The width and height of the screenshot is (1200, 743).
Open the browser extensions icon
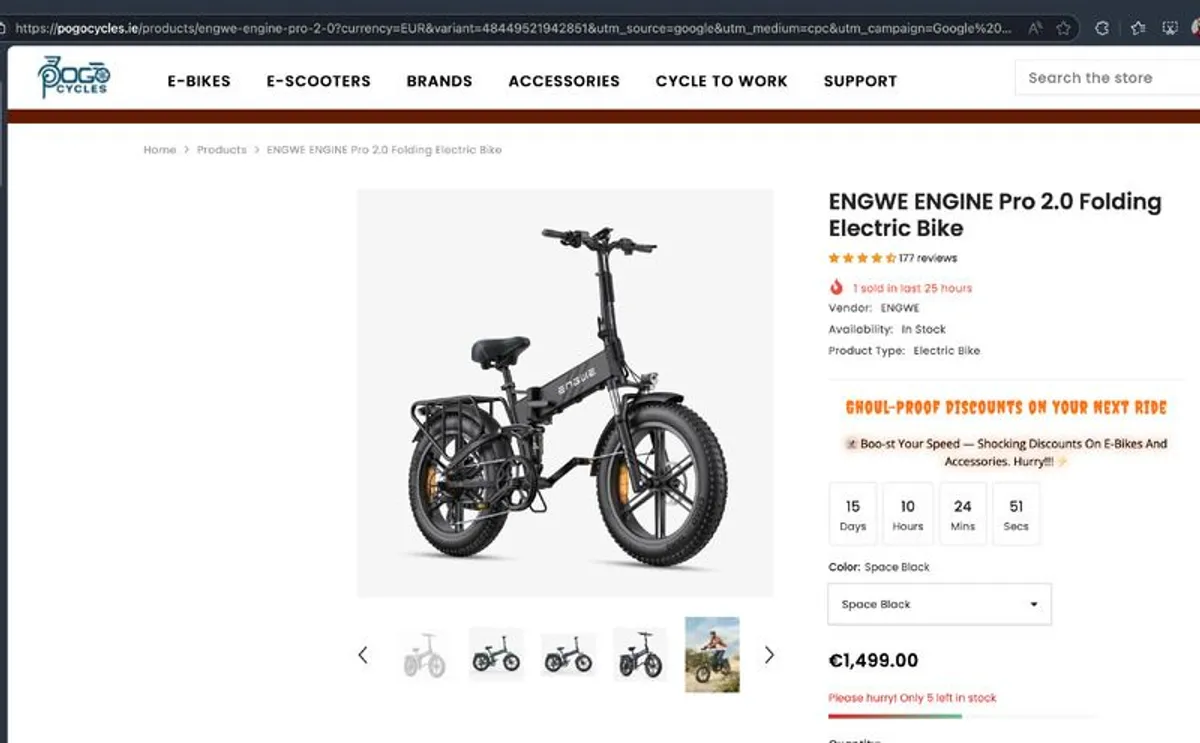coord(1103,28)
